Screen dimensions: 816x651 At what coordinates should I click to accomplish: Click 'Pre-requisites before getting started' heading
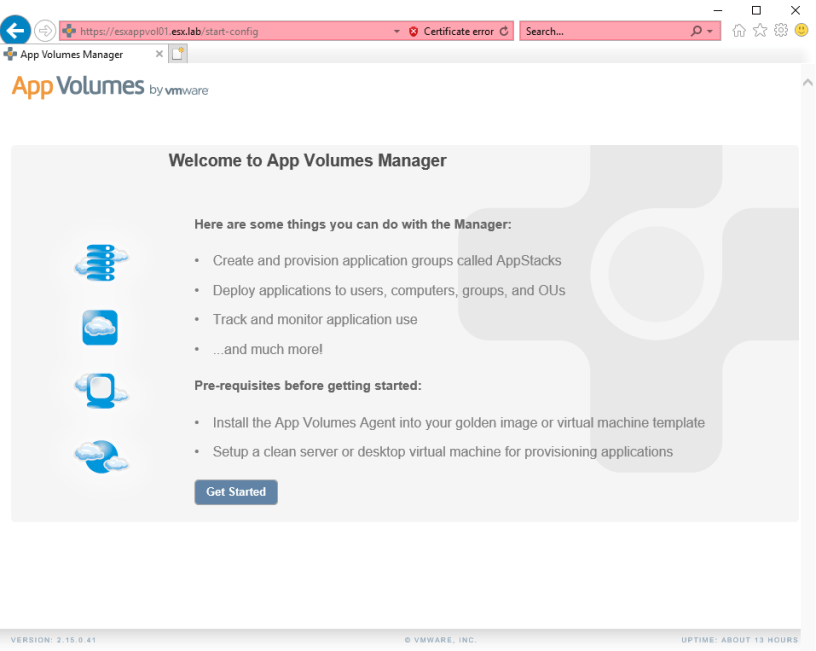[x=308, y=386]
